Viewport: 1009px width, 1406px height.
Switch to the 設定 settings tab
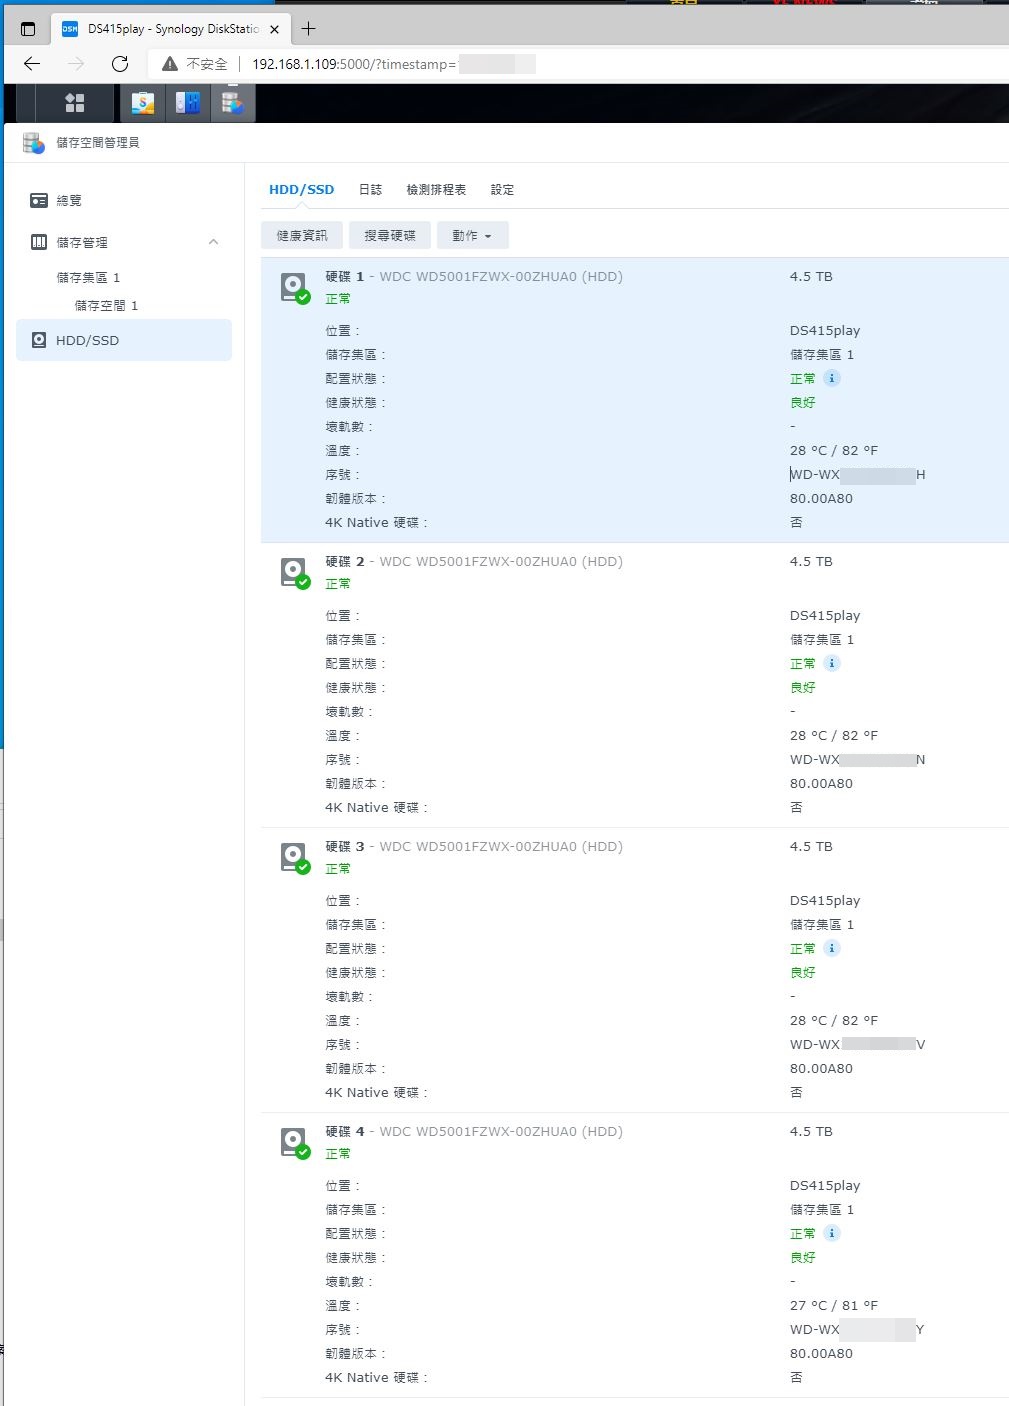pos(502,190)
